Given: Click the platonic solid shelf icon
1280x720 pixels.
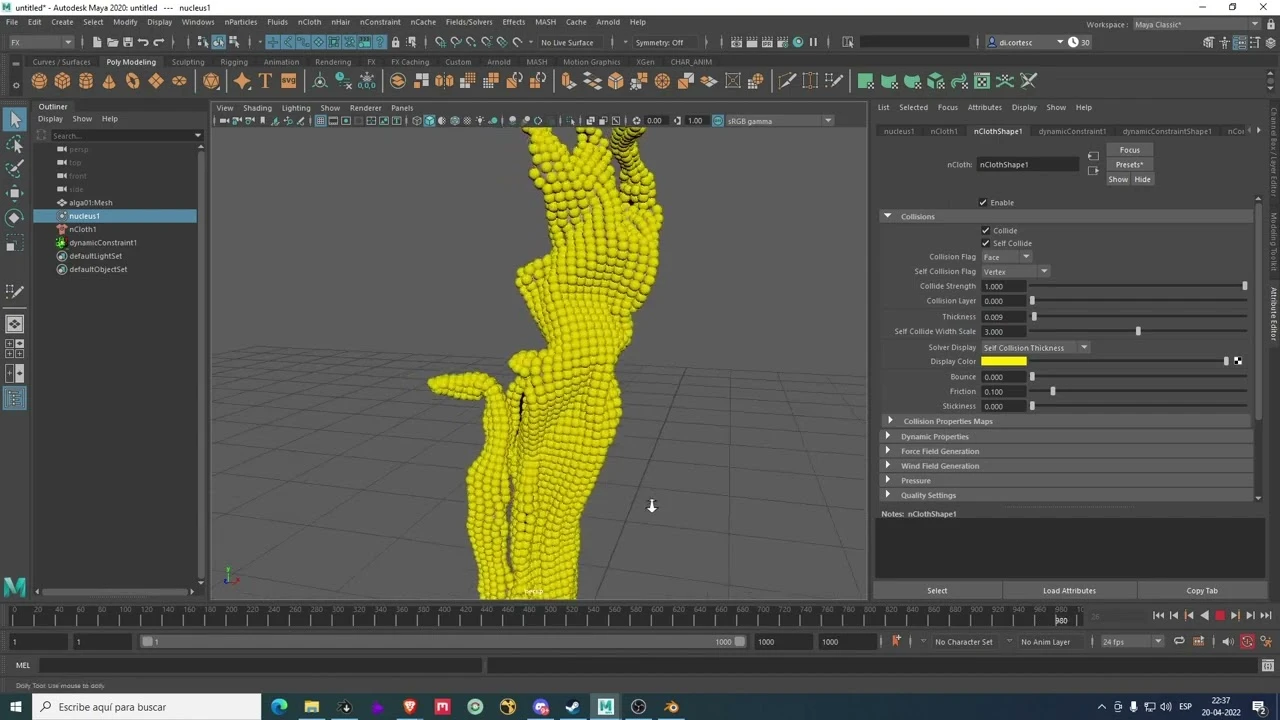Looking at the screenshot, I should pos(211,81).
